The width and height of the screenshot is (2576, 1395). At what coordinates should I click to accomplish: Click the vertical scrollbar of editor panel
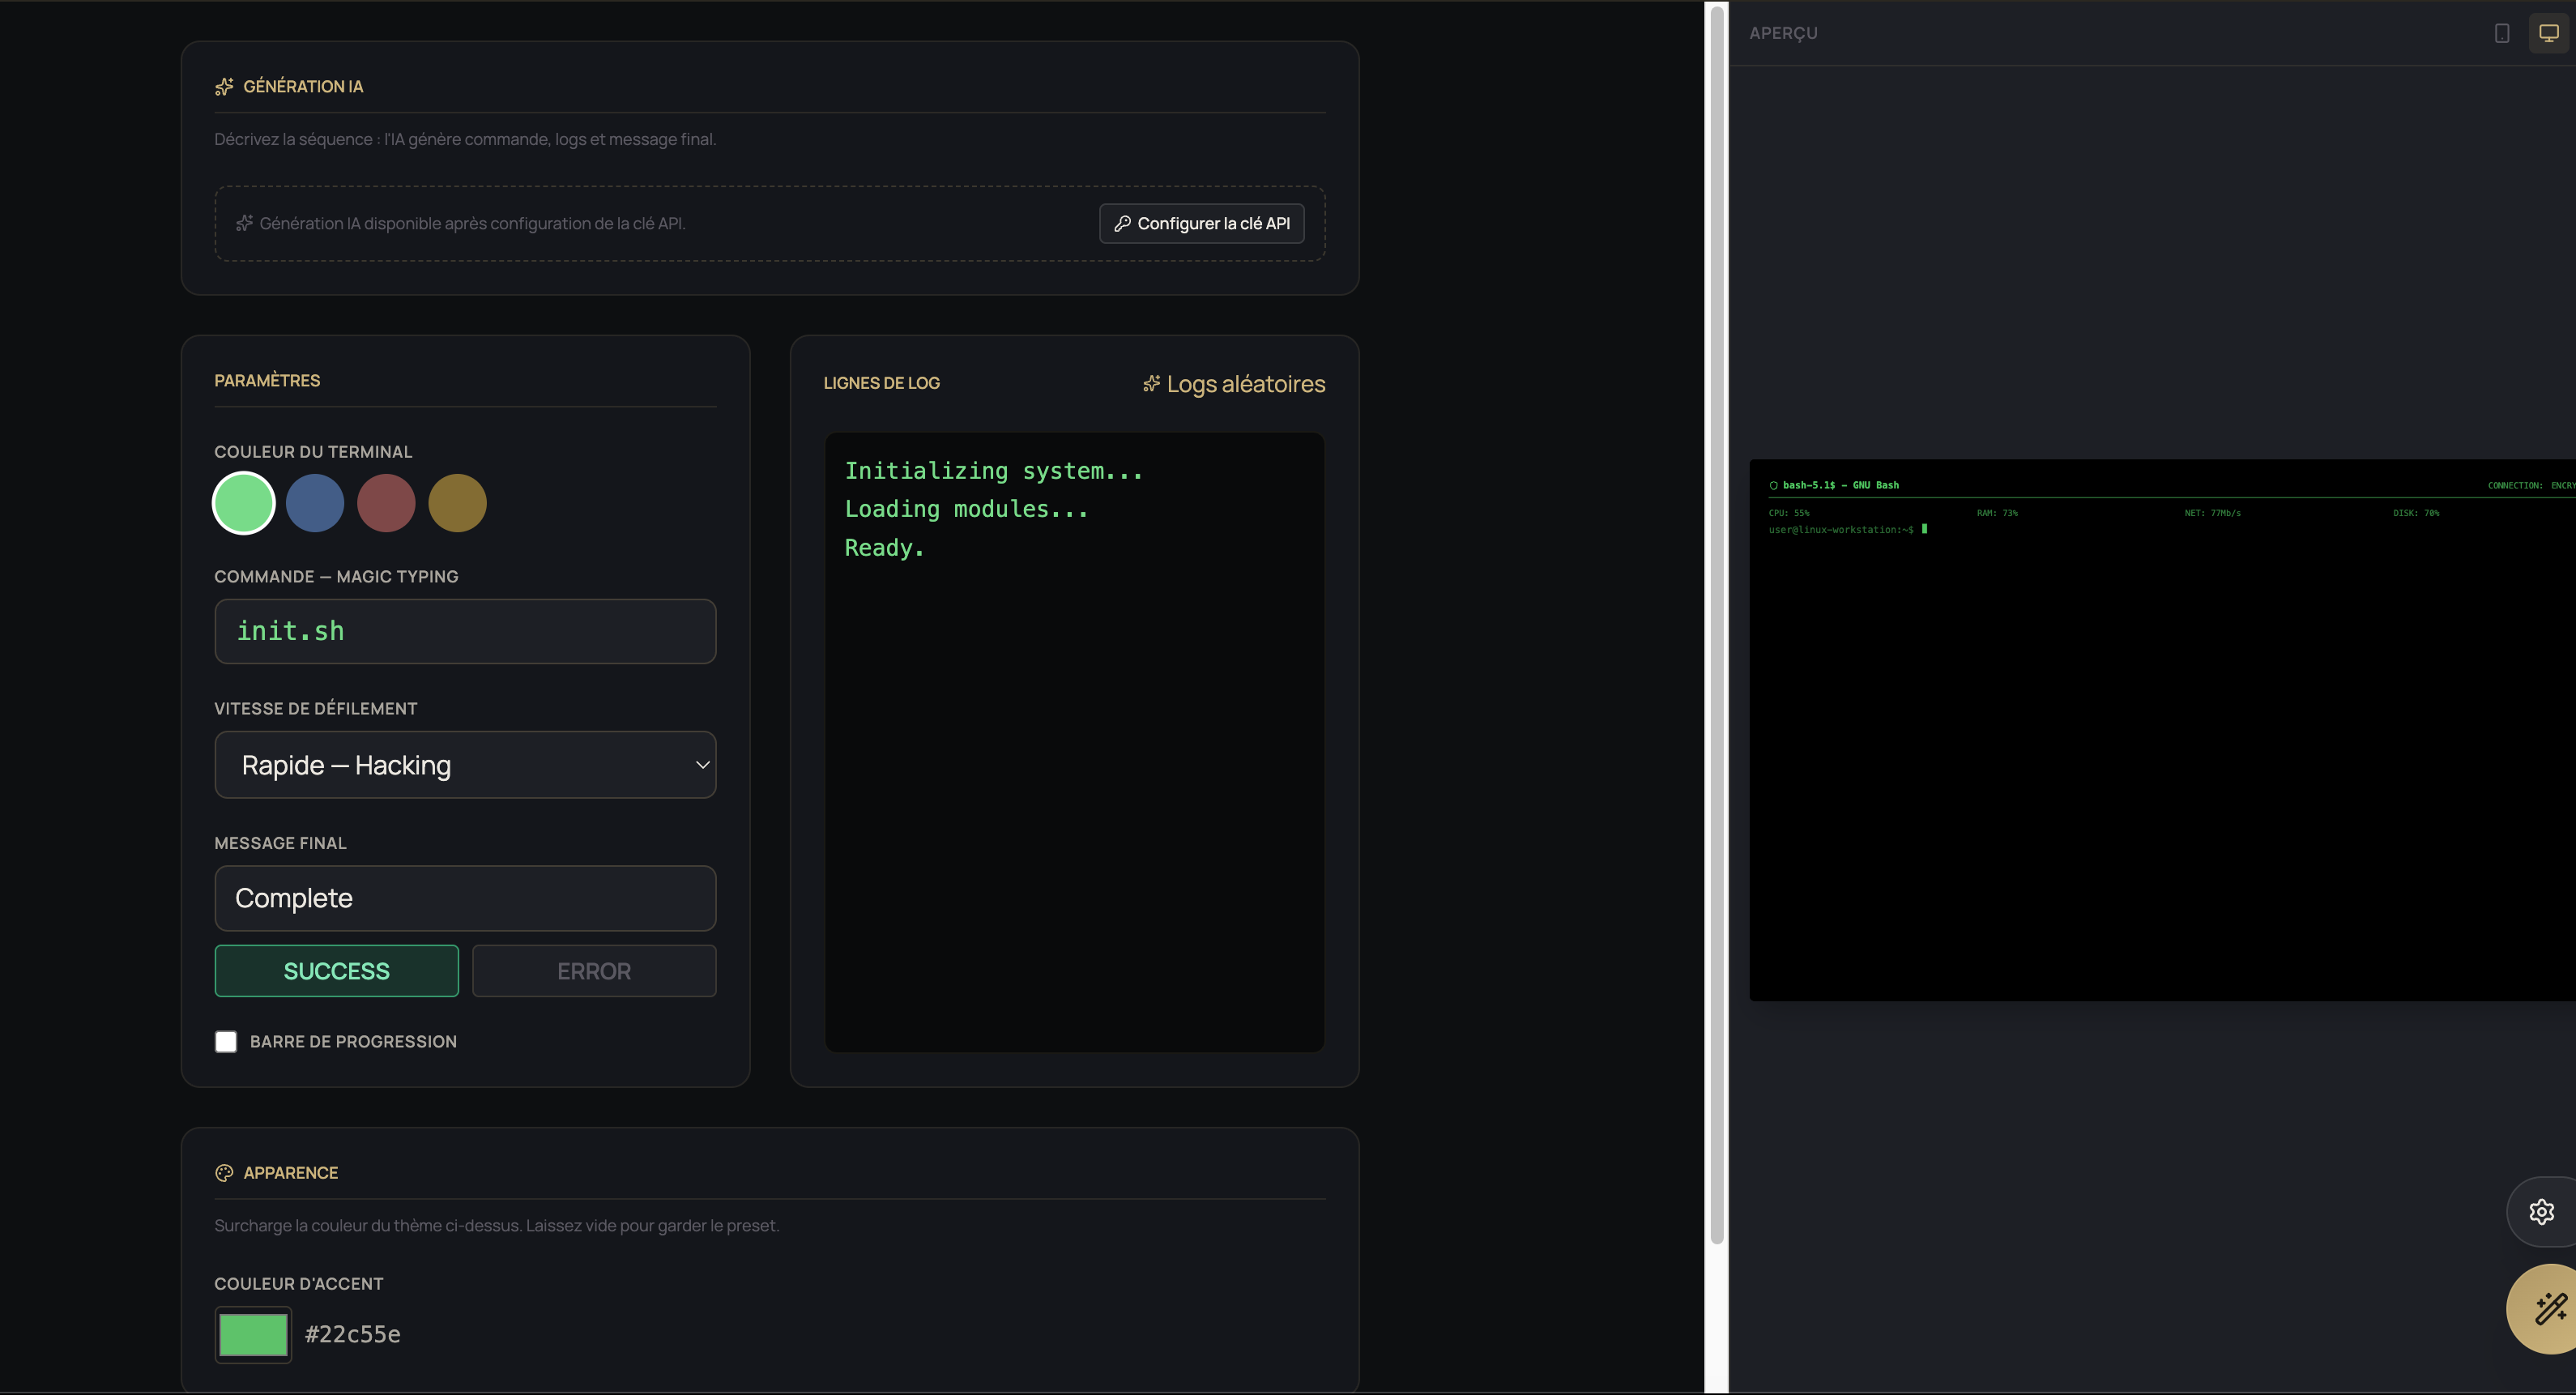pos(1717,625)
